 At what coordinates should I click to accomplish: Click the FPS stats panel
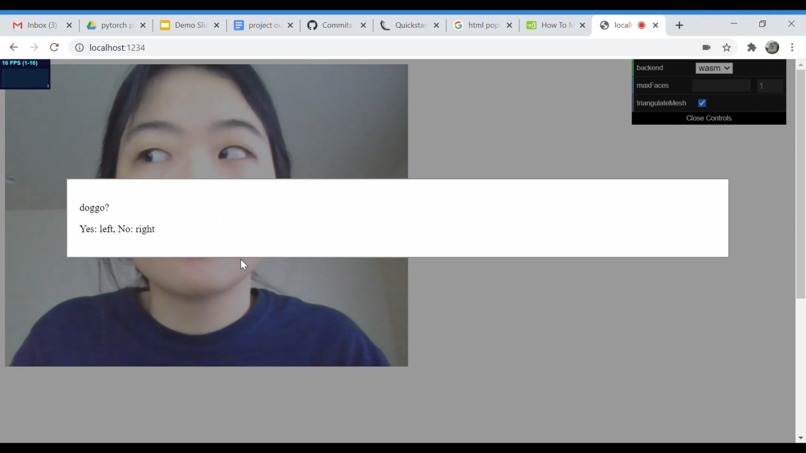(x=25, y=74)
